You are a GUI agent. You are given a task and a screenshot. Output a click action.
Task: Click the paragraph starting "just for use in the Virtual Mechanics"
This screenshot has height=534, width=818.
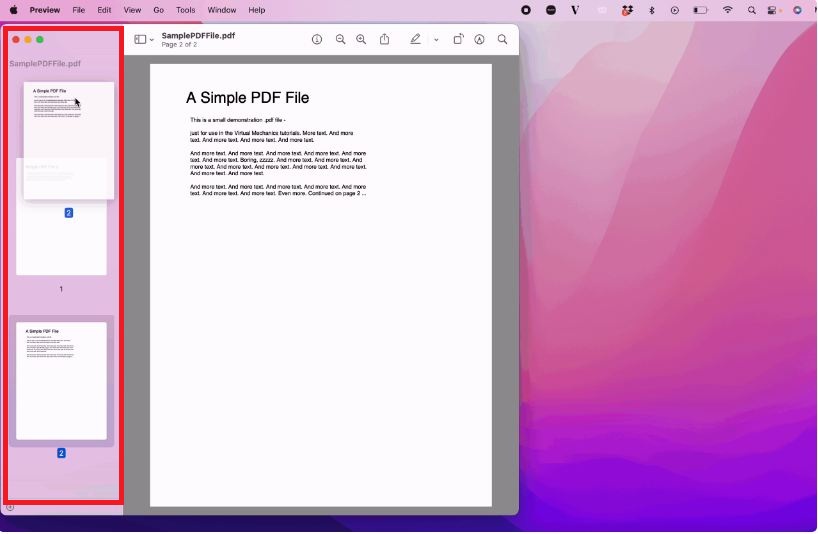pos(271,137)
